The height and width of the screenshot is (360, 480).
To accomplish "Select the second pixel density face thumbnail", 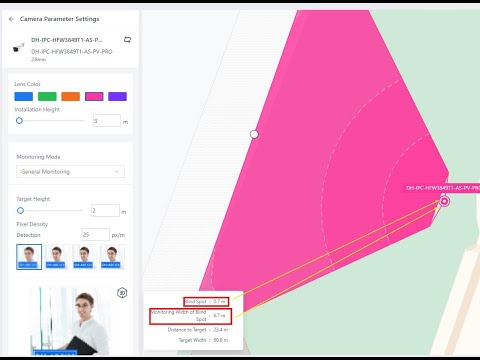I will click(x=56, y=257).
